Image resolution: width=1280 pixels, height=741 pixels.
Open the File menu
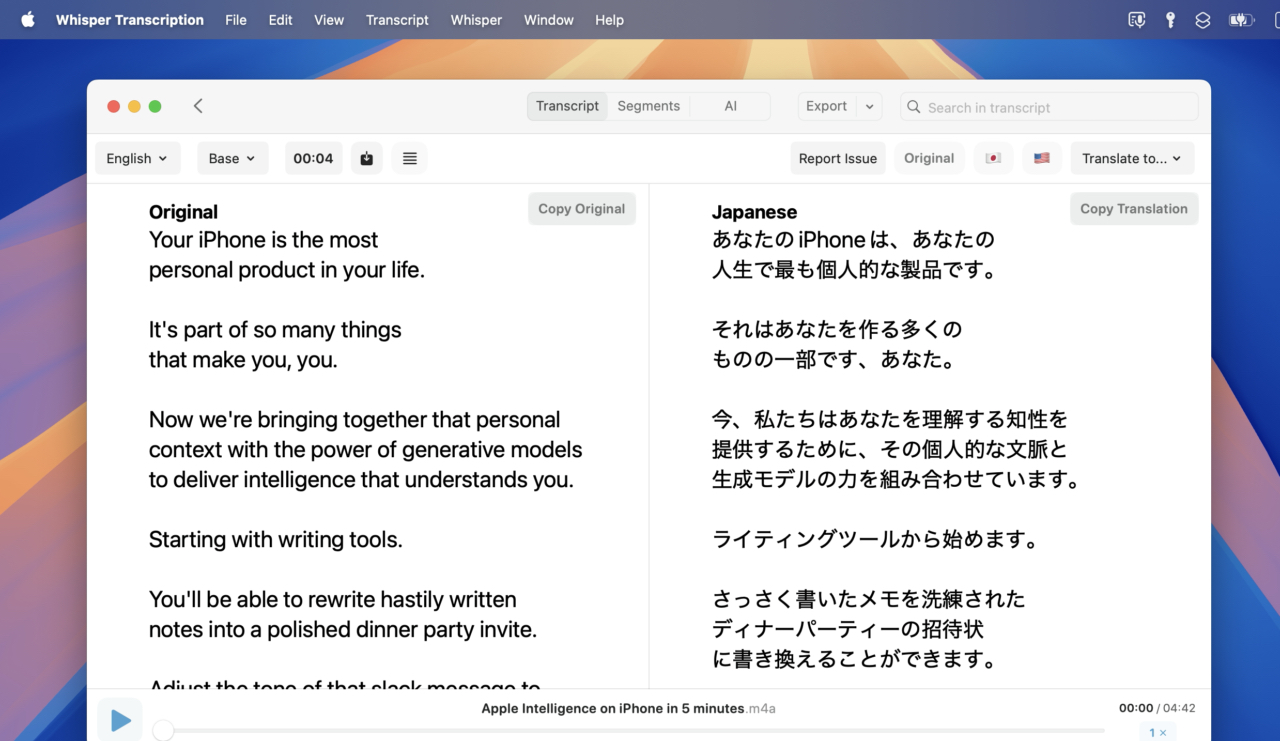coord(236,19)
